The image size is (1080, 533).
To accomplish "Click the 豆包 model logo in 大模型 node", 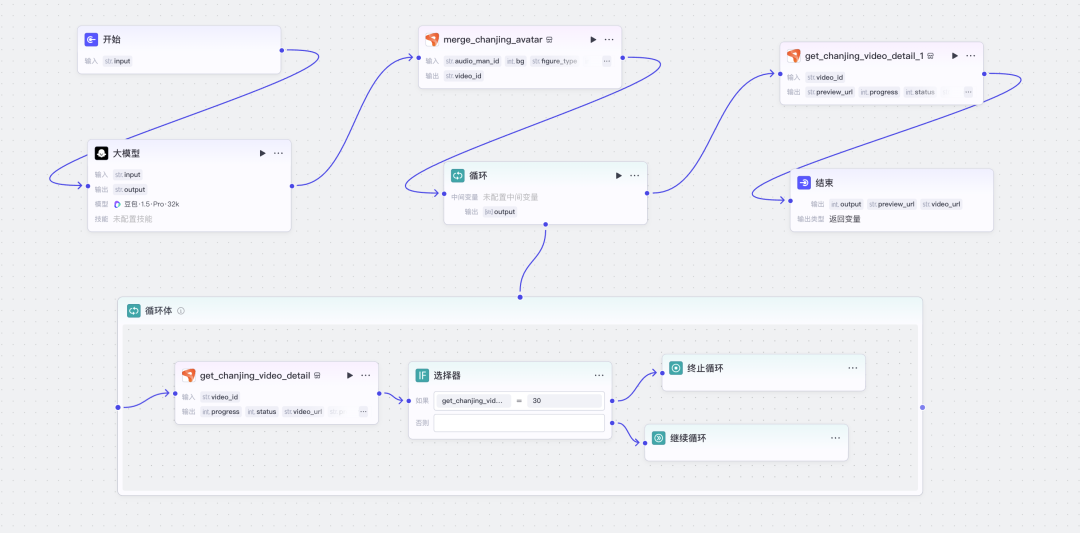I will [118, 204].
